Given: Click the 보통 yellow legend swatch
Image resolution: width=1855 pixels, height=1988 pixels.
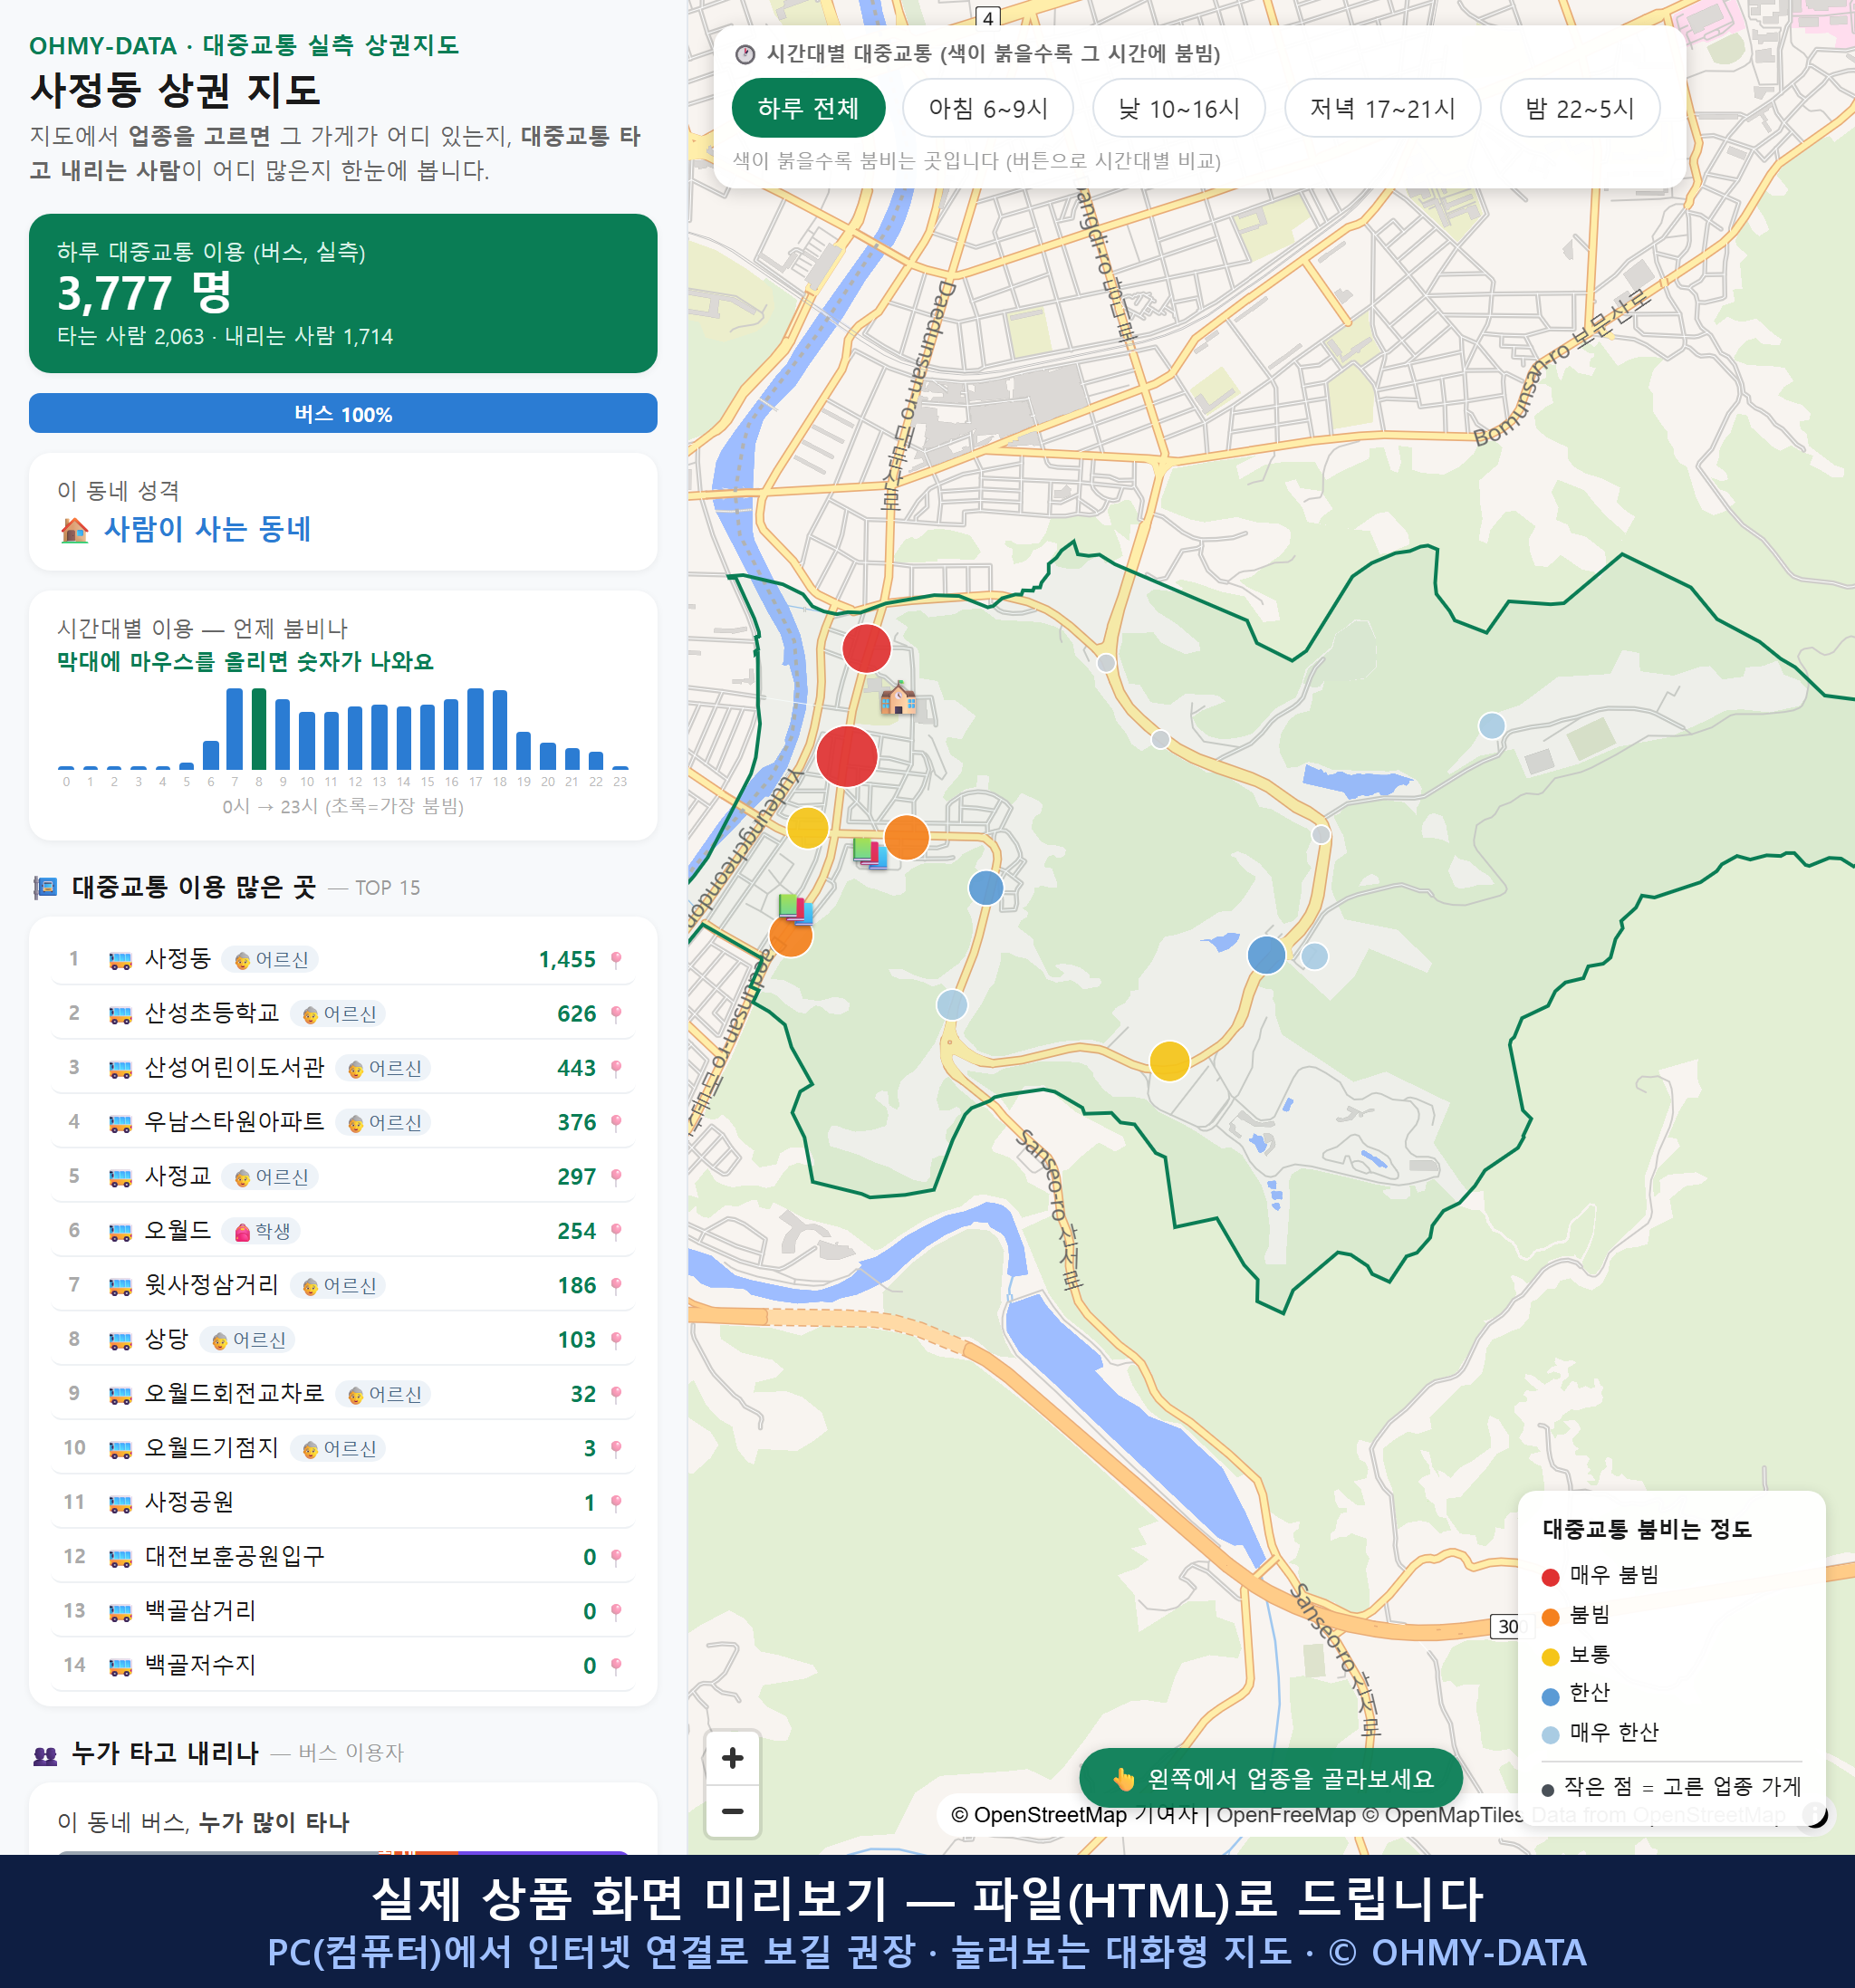Looking at the screenshot, I should click(1551, 1657).
